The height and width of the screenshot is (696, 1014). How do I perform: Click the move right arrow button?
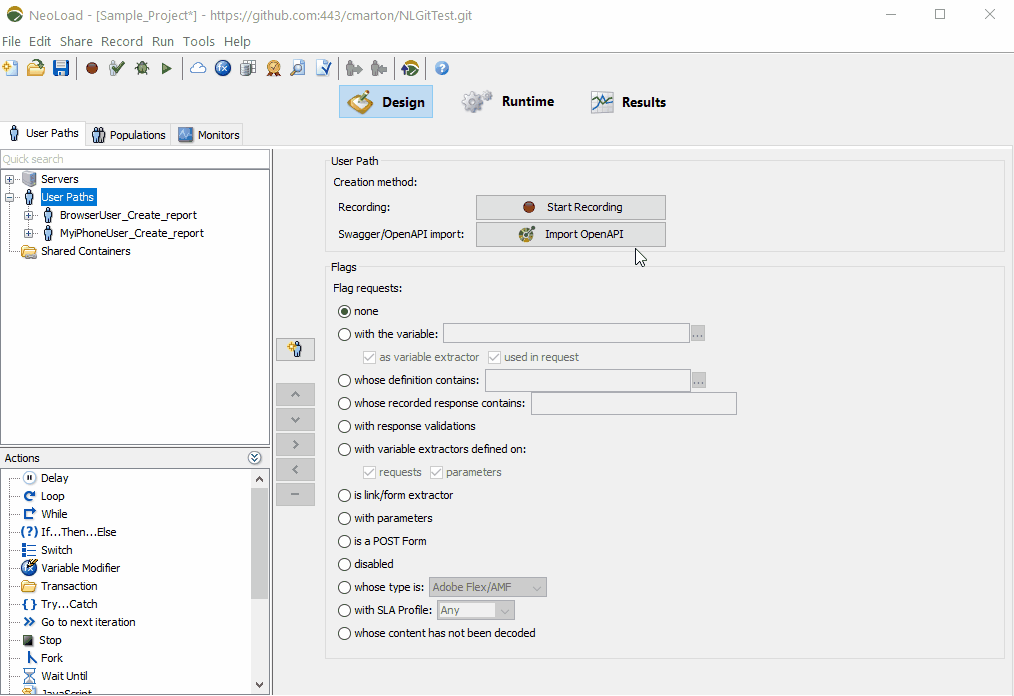tap(296, 444)
